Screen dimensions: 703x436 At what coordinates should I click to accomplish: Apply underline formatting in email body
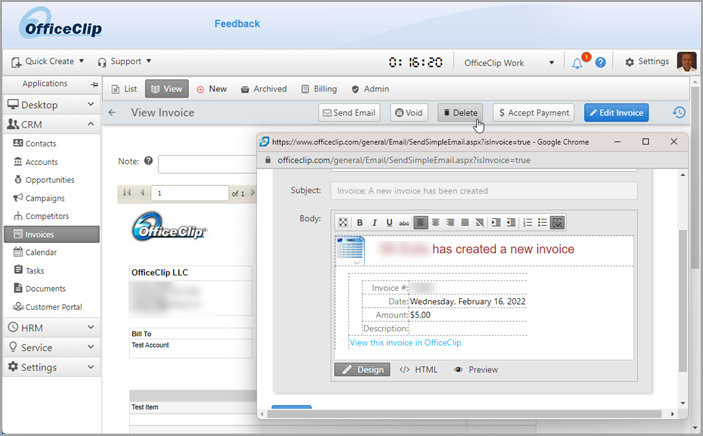click(x=389, y=222)
